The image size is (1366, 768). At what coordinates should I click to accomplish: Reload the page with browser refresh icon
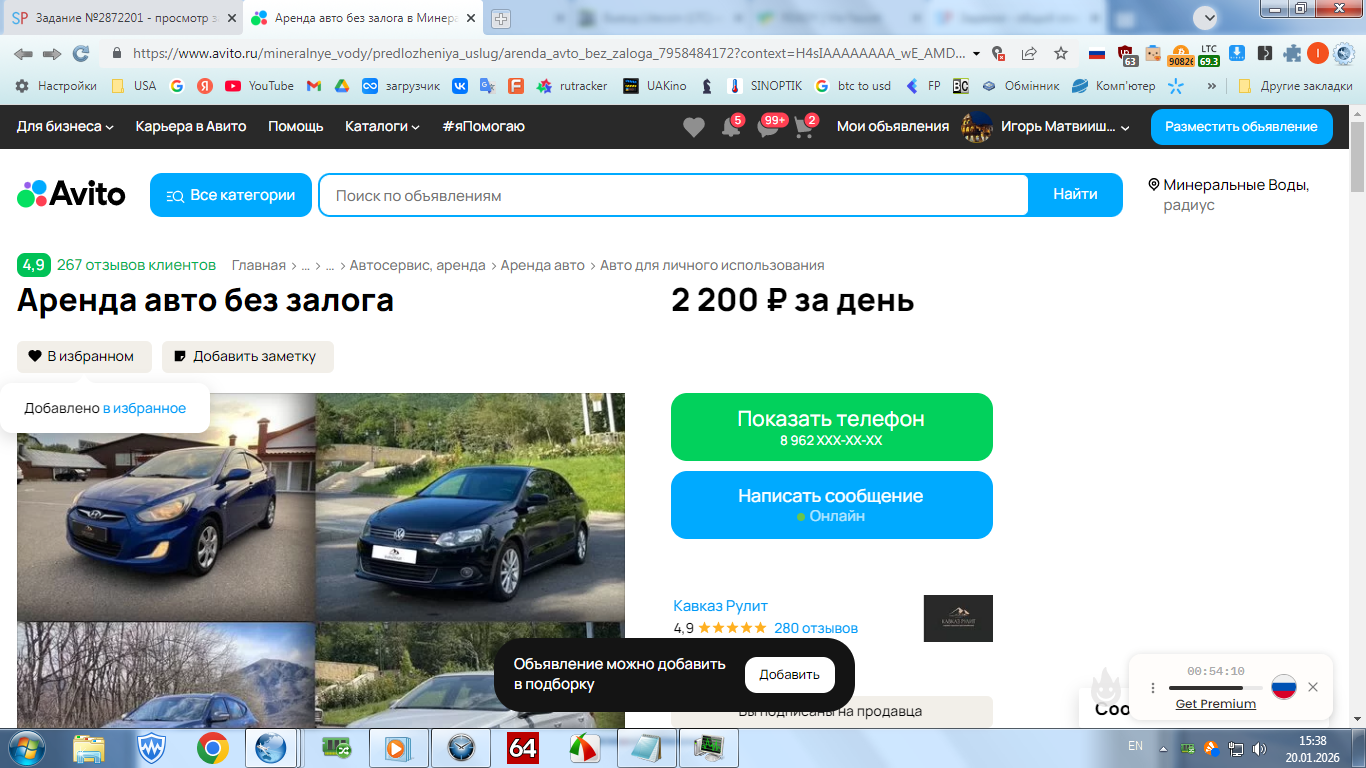tap(80, 54)
